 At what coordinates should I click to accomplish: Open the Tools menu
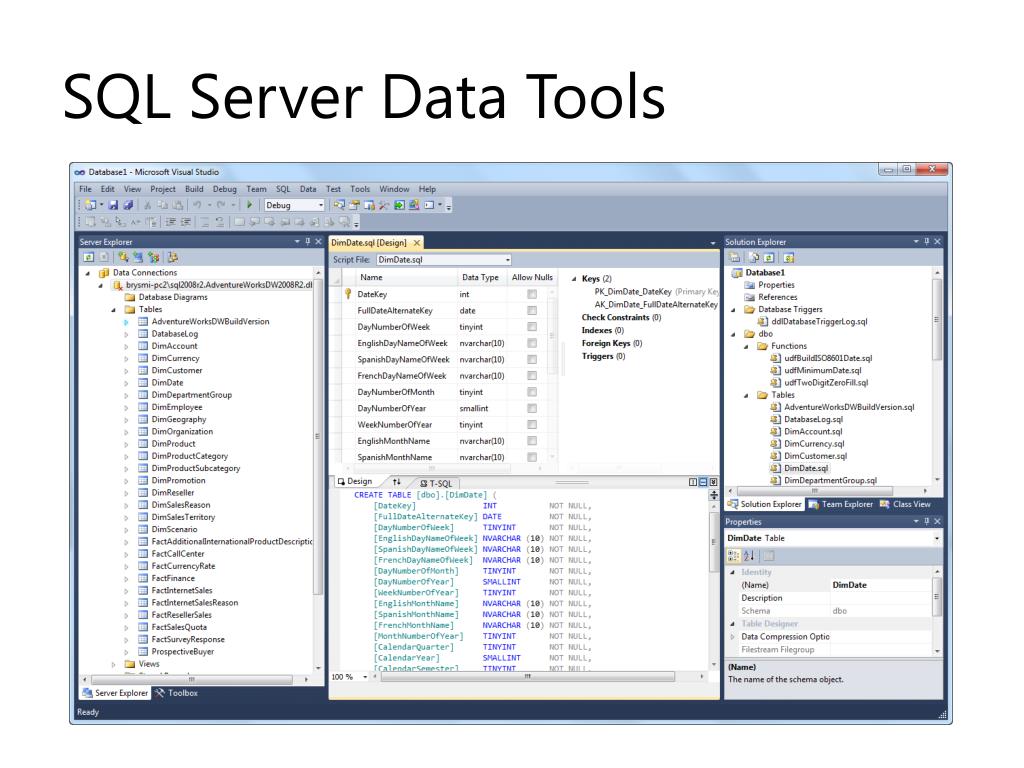[x=360, y=189]
